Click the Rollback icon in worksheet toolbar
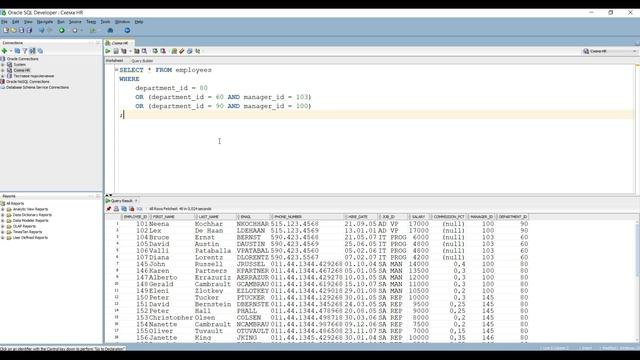The image size is (640, 360). pyautogui.click(x=163, y=51)
